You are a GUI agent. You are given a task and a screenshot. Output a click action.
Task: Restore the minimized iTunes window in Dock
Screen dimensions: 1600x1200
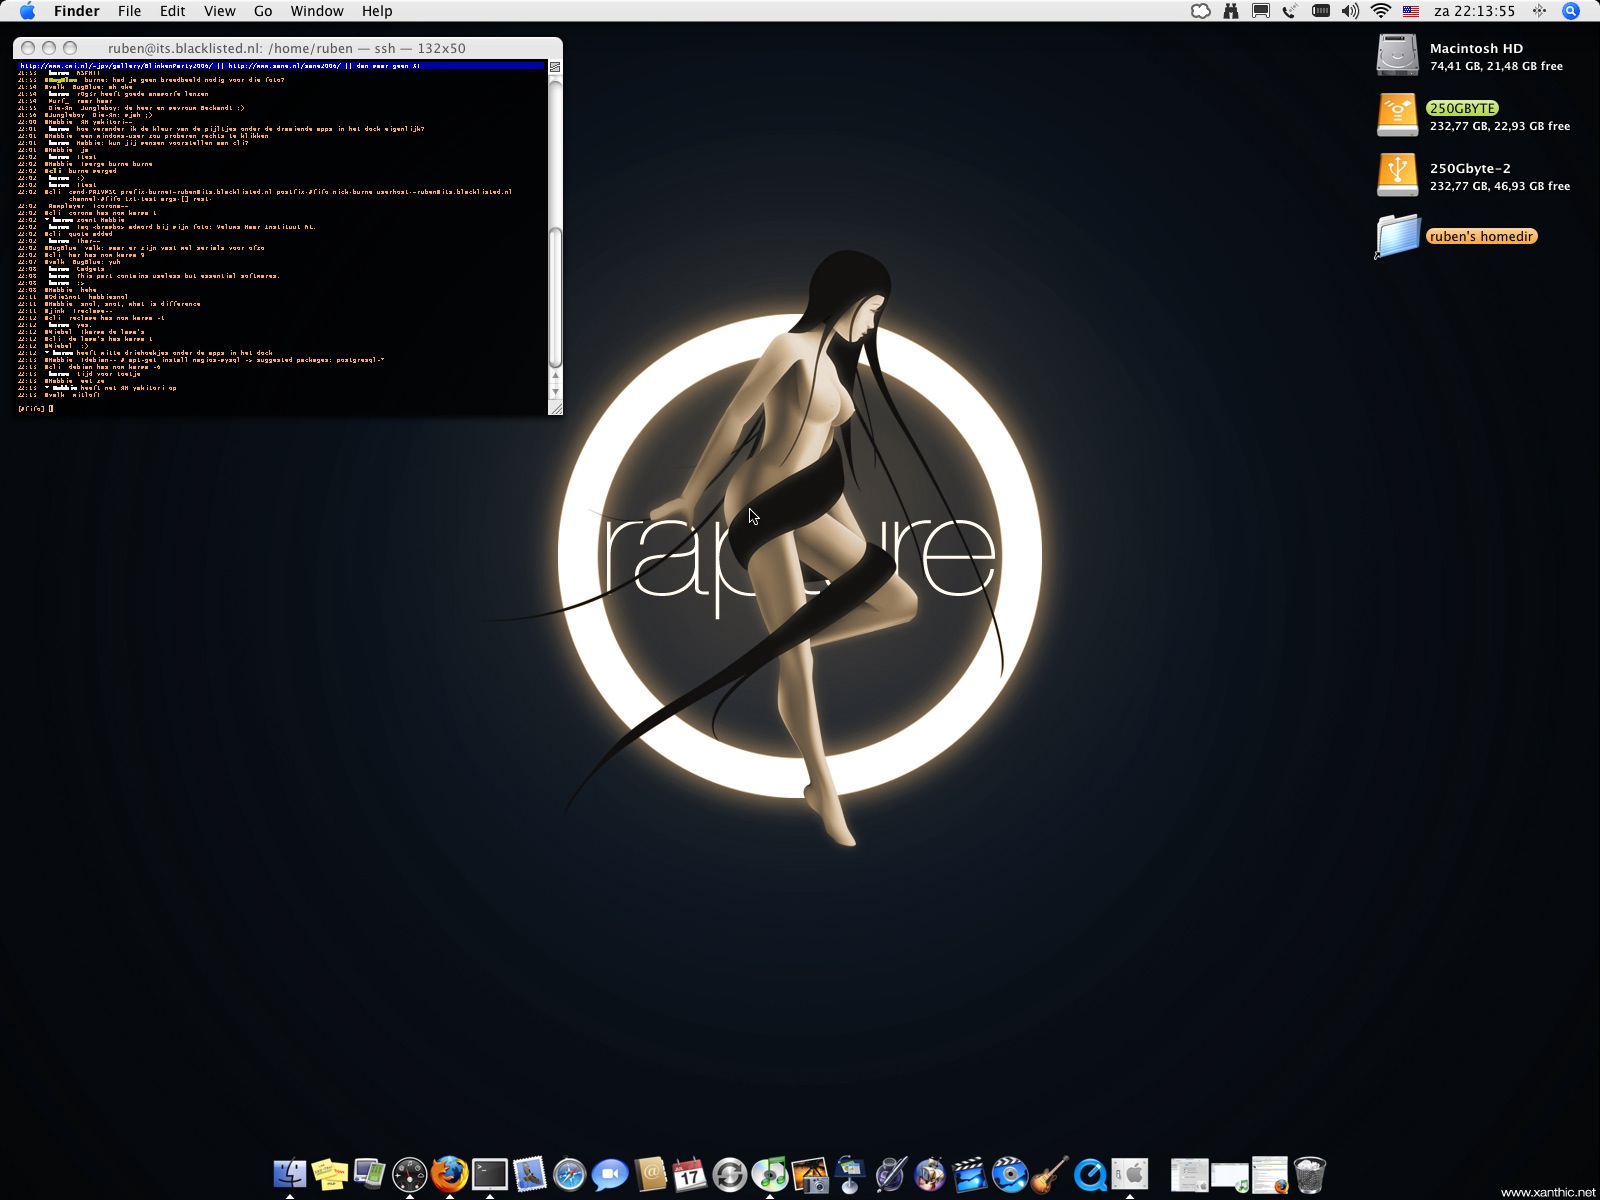click(1230, 1177)
